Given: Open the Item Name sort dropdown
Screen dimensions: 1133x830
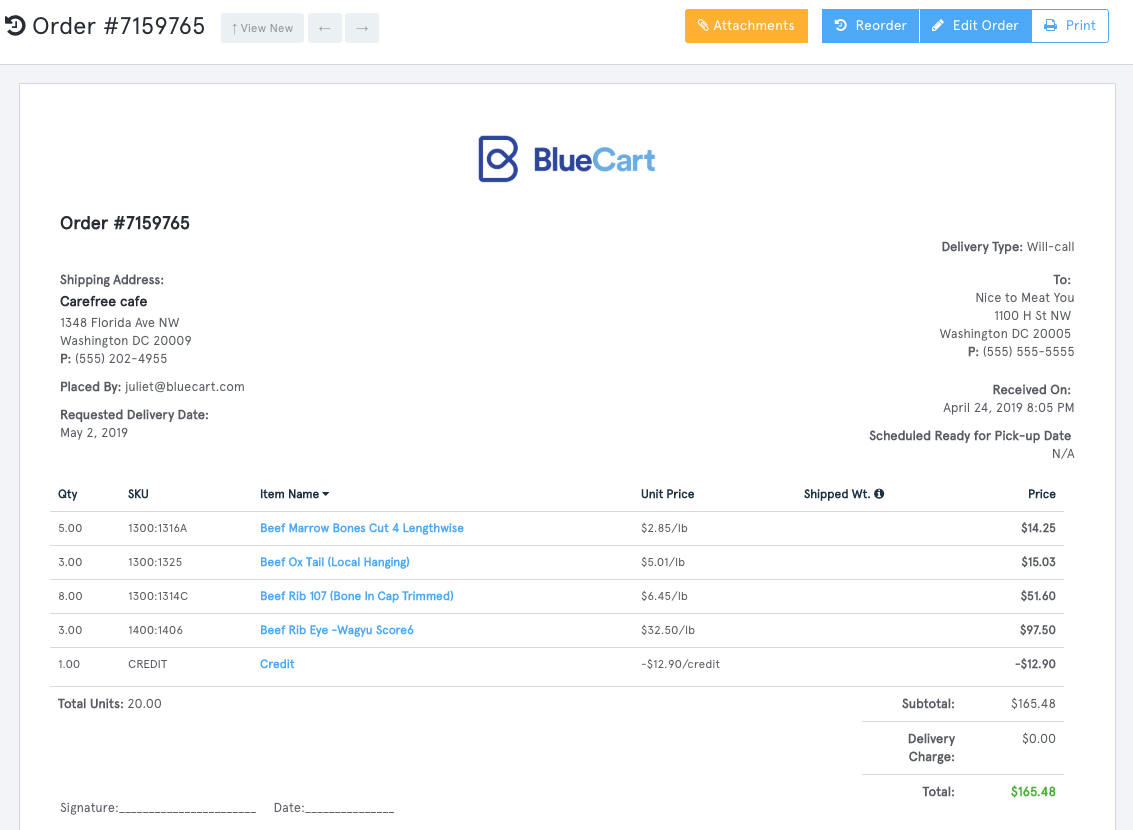Looking at the screenshot, I should coord(325,494).
